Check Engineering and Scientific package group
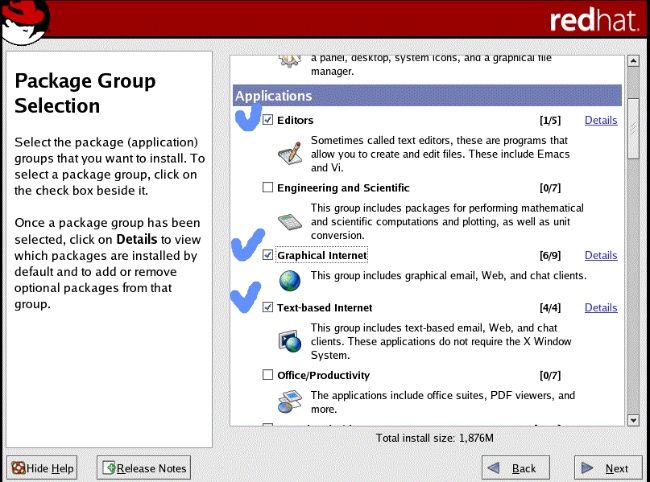The width and height of the screenshot is (650, 482). click(268, 187)
